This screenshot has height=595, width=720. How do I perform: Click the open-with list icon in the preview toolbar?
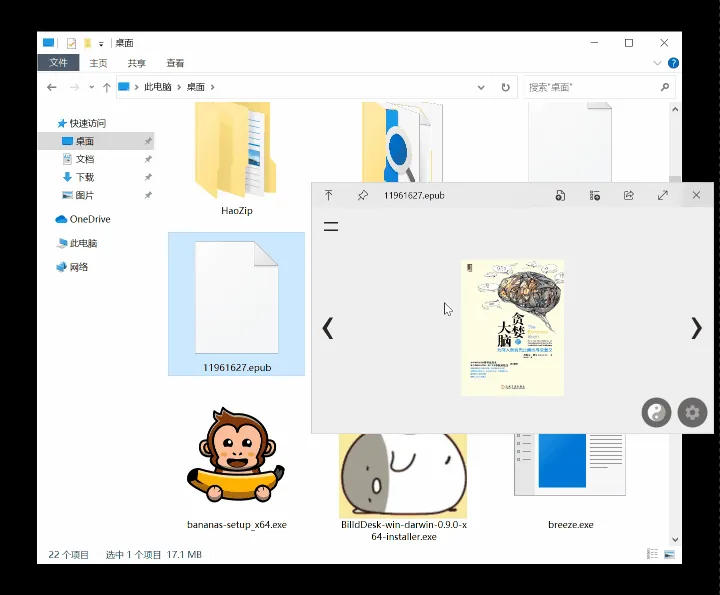595,196
